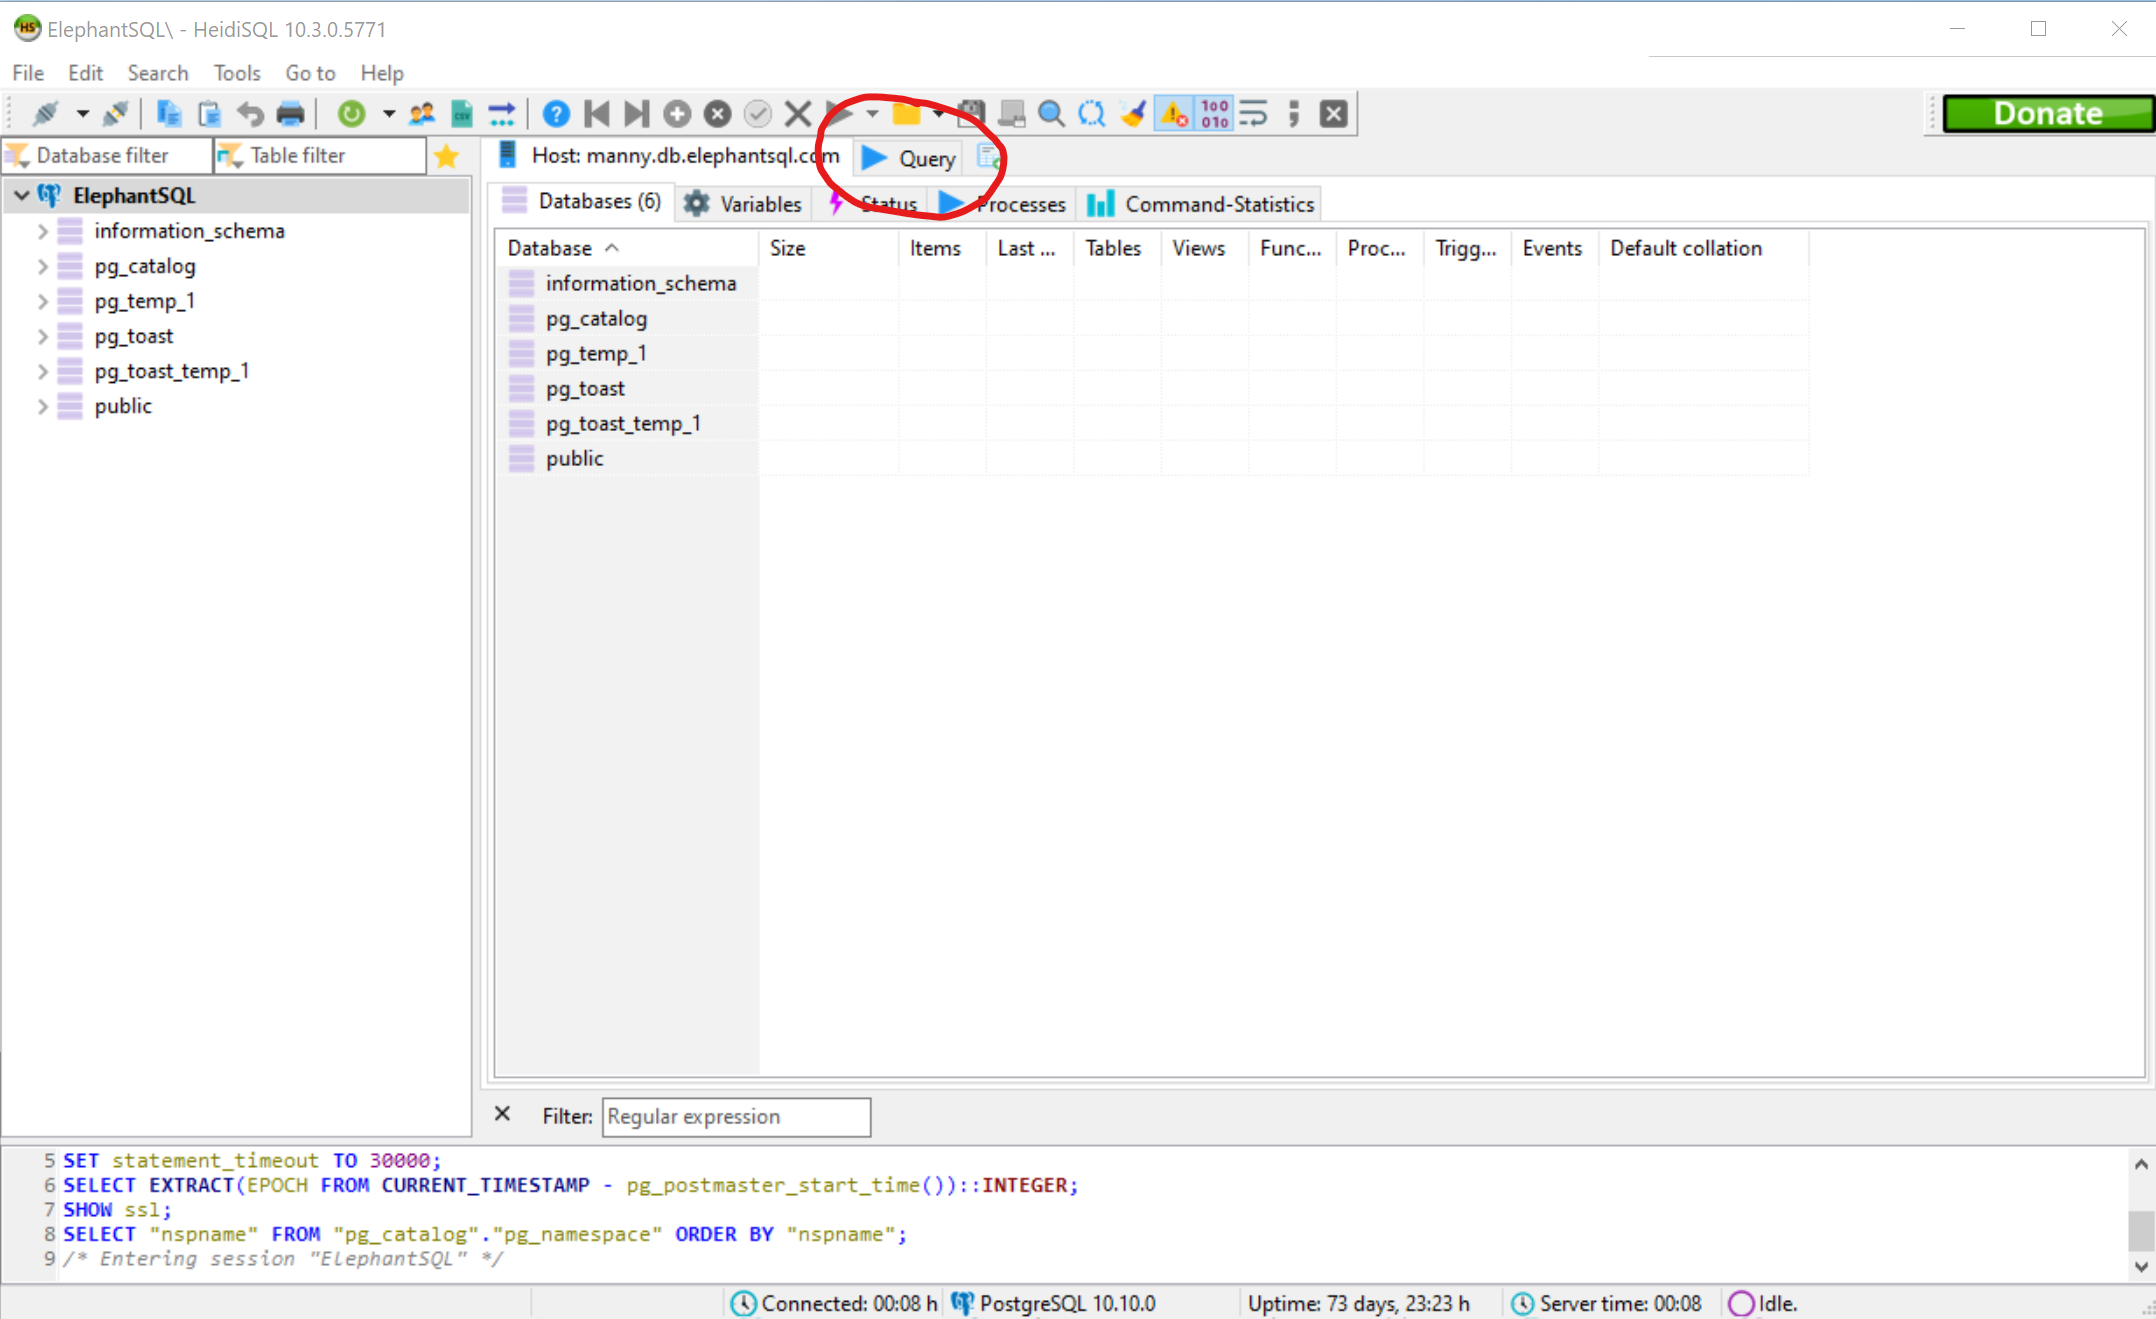Image resolution: width=2156 pixels, height=1319 pixels.
Task: Expand the pg_catalog schema tree
Action: [x=42, y=265]
